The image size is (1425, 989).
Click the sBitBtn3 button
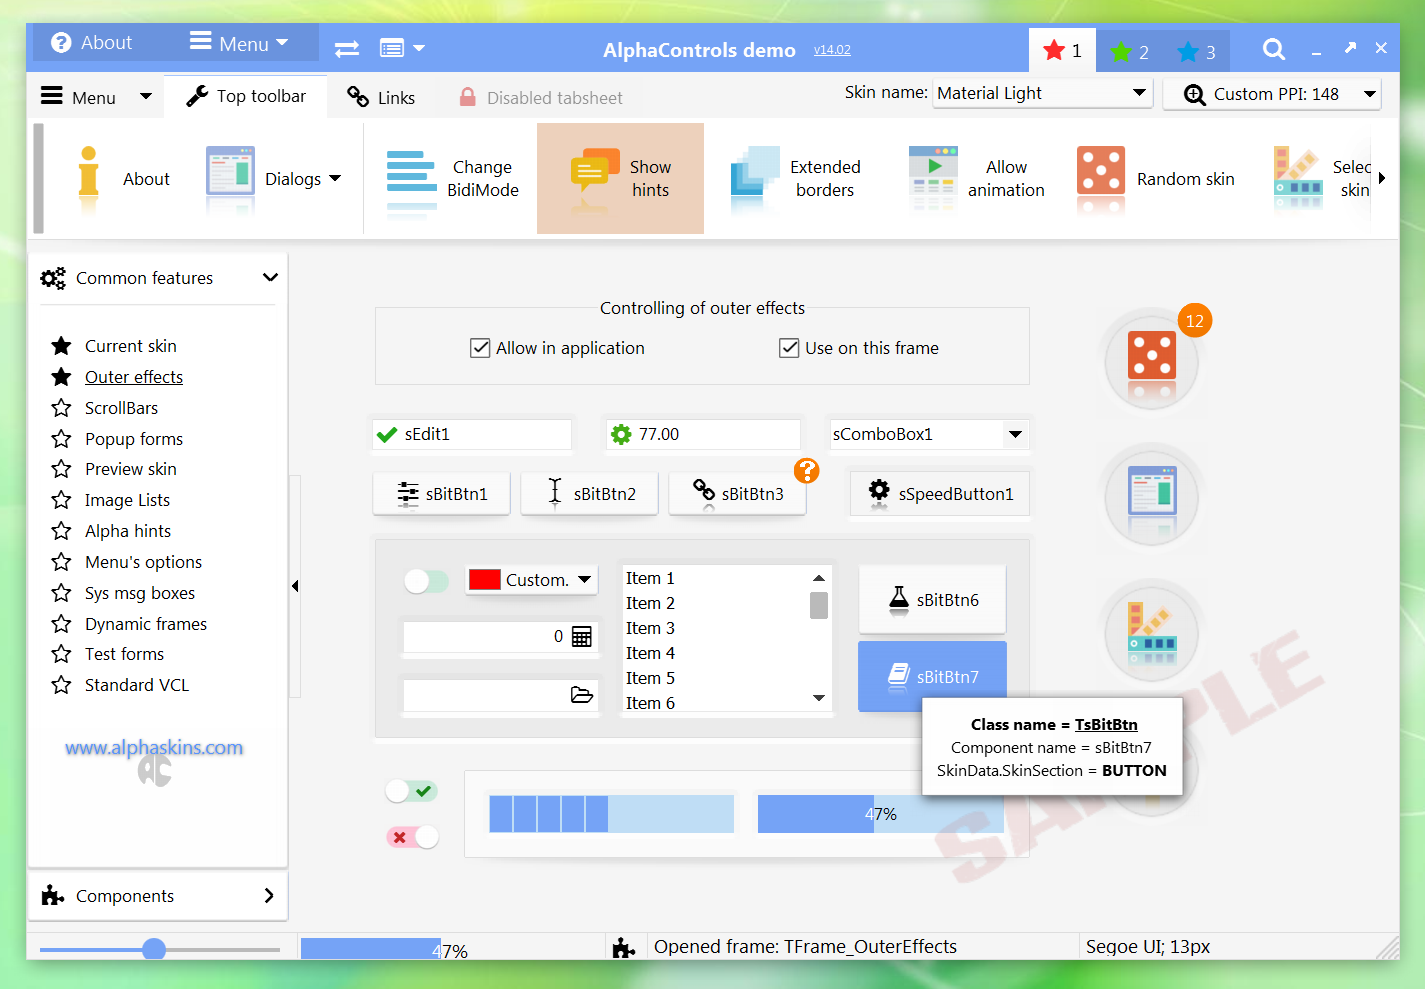(x=737, y=493)
